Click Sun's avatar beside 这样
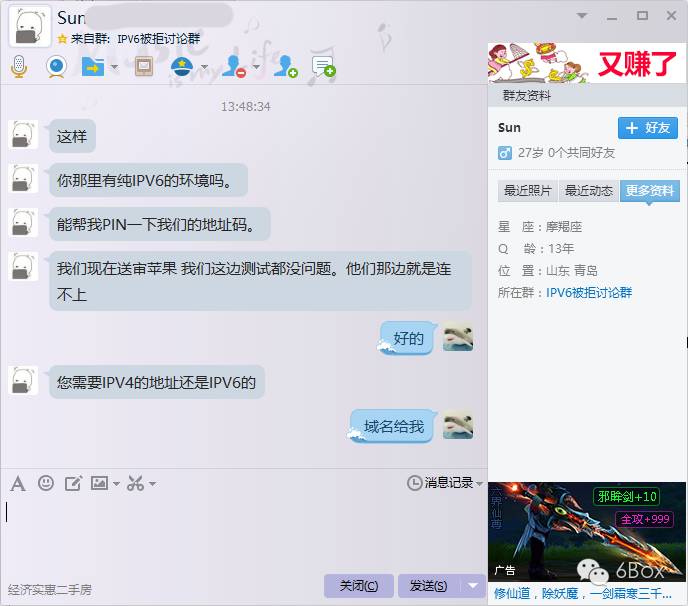 point(23,134)
